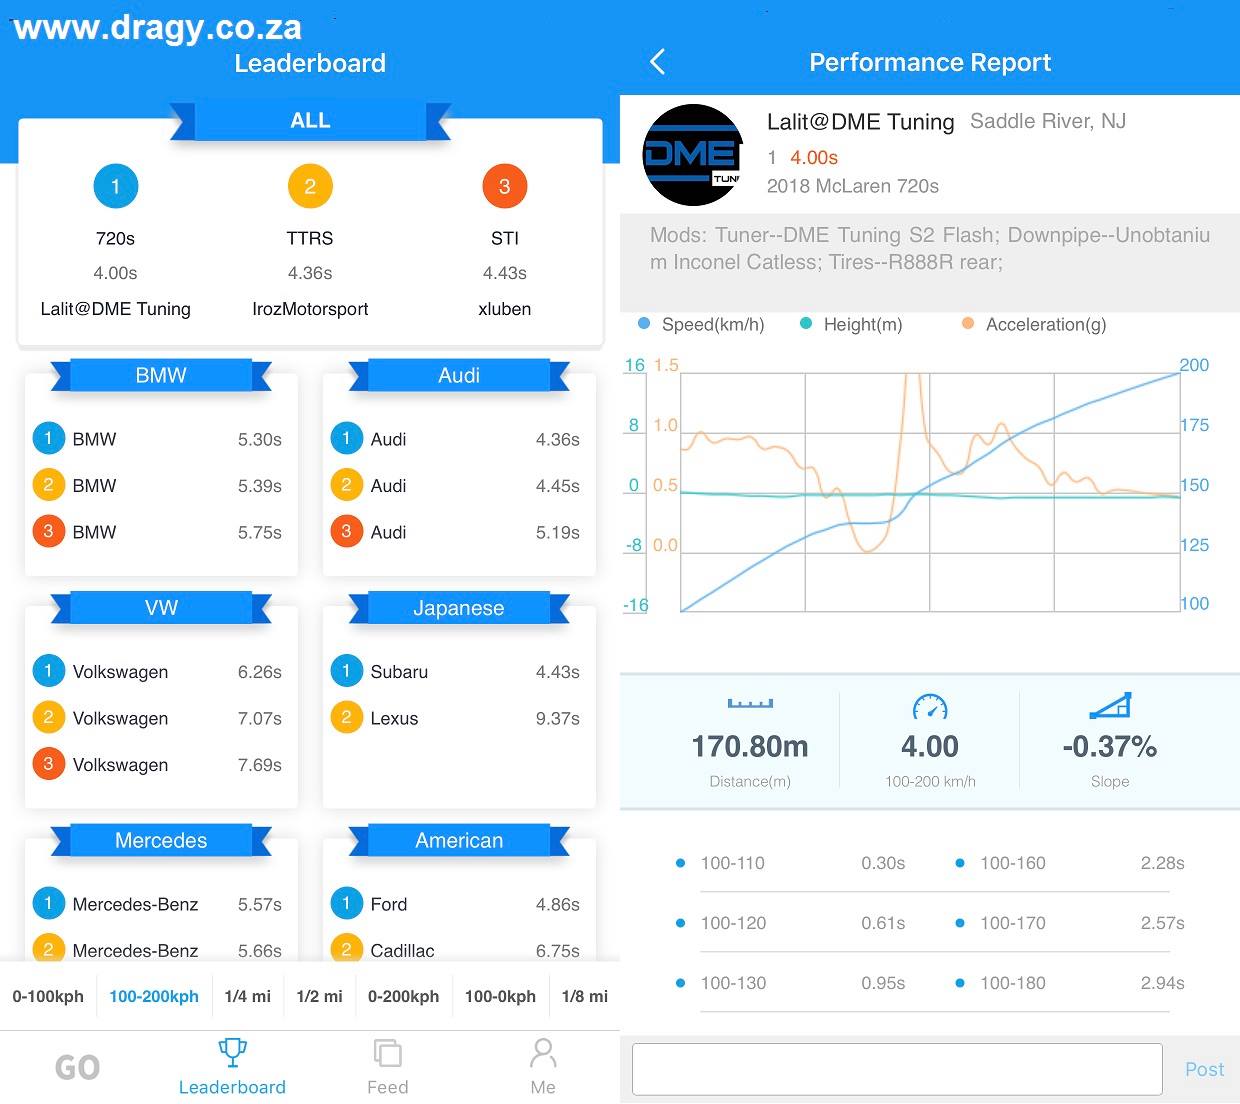Switch to the 0-100kph tab
1240x1104 pixels.
pos(48,996)
